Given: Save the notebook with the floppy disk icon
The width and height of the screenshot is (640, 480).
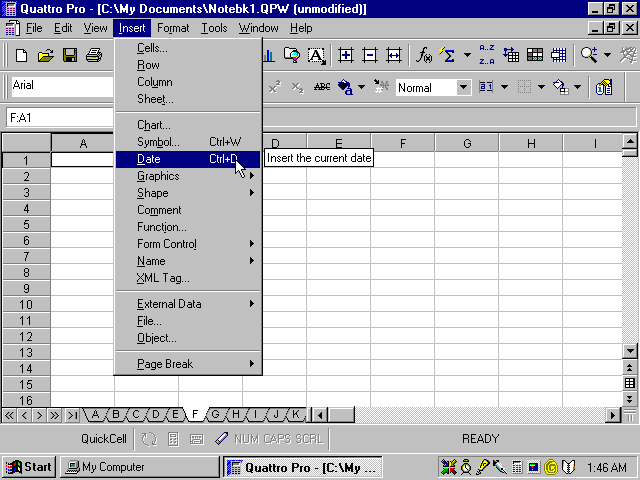Looking at the screenshot, I should click(70, 55).
